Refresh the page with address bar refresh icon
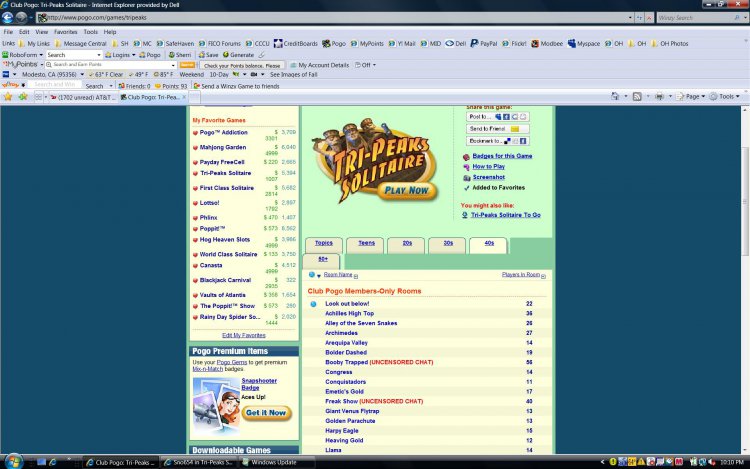Viewport: 750px width, 469px height. click(640, 18)
